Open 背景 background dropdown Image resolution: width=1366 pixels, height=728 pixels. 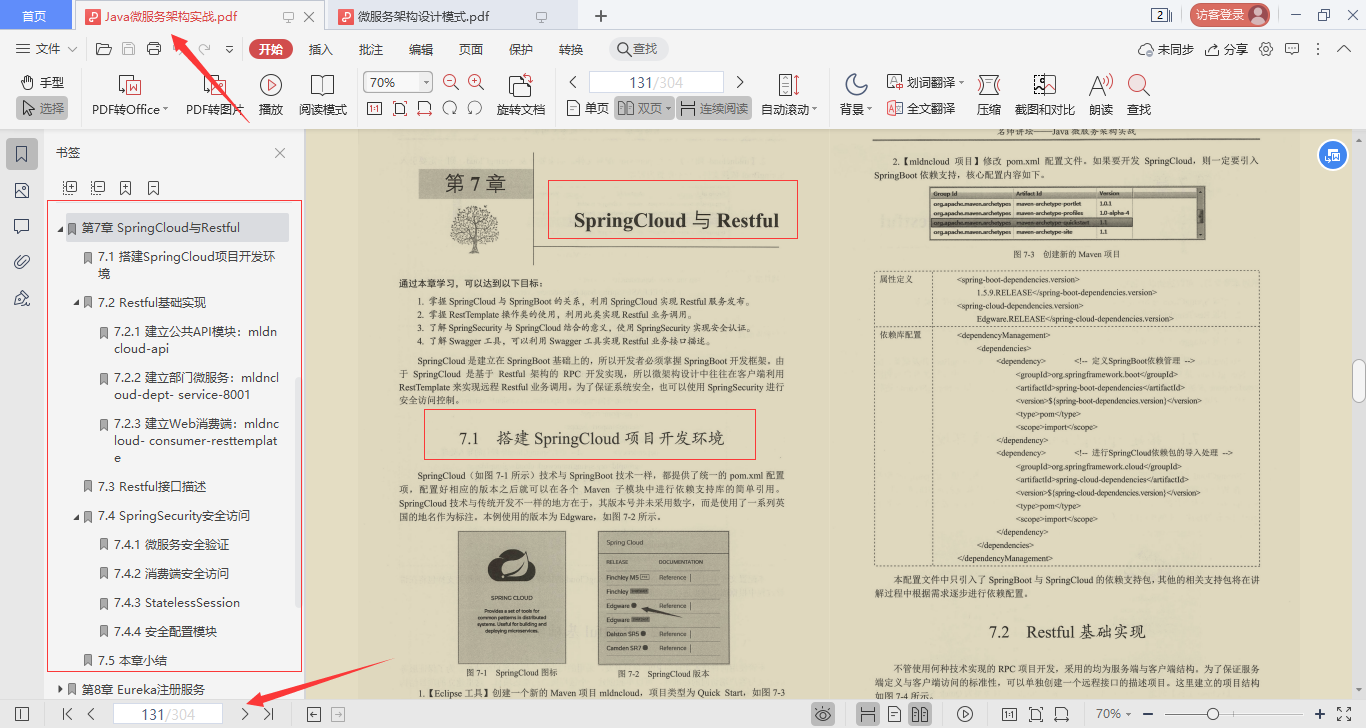(856, 96)
